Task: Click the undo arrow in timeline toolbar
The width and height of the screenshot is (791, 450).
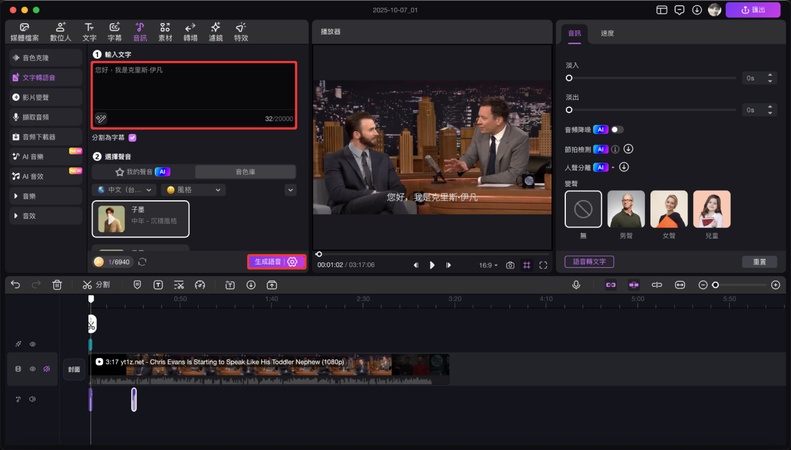Action: pyautogui.click(x=15, y=285)
